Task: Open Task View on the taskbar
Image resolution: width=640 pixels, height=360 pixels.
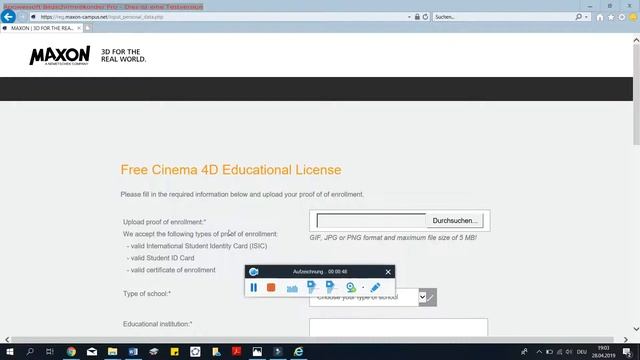Action: click(50, 351)
